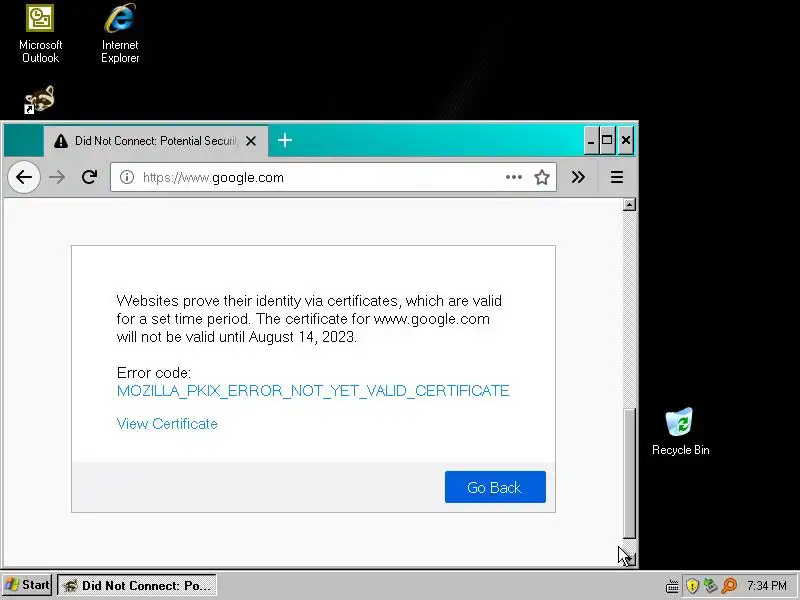
Task: Click the network computers tray icon
Action: (x=710, y=586)
